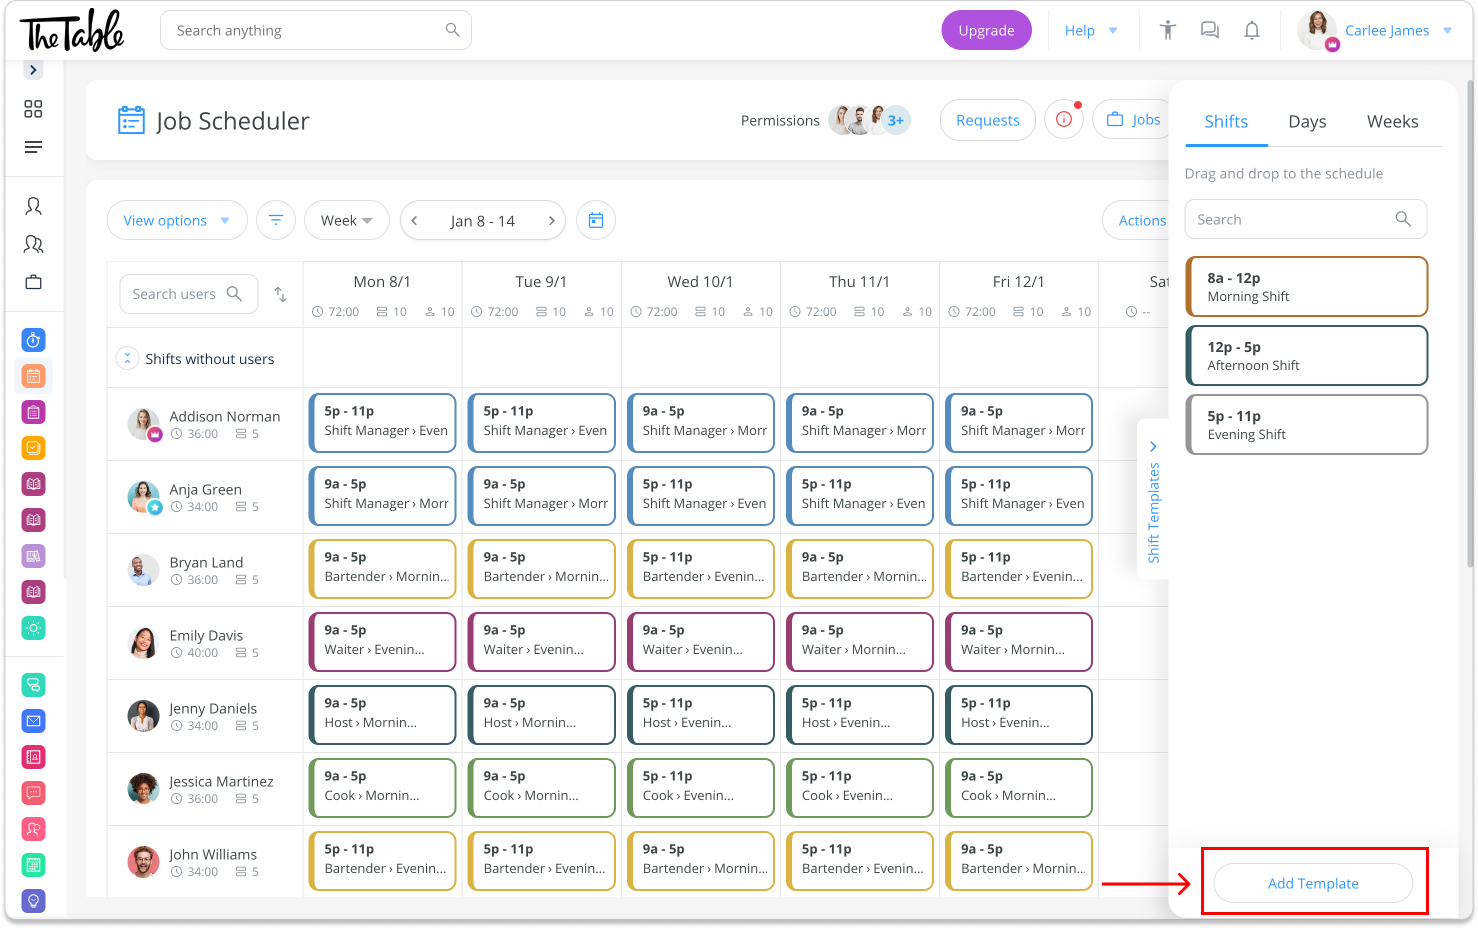Open the Week view selector dropdown
The image size is (1478, 928).
pyautogui.click(x=346, y=220)
